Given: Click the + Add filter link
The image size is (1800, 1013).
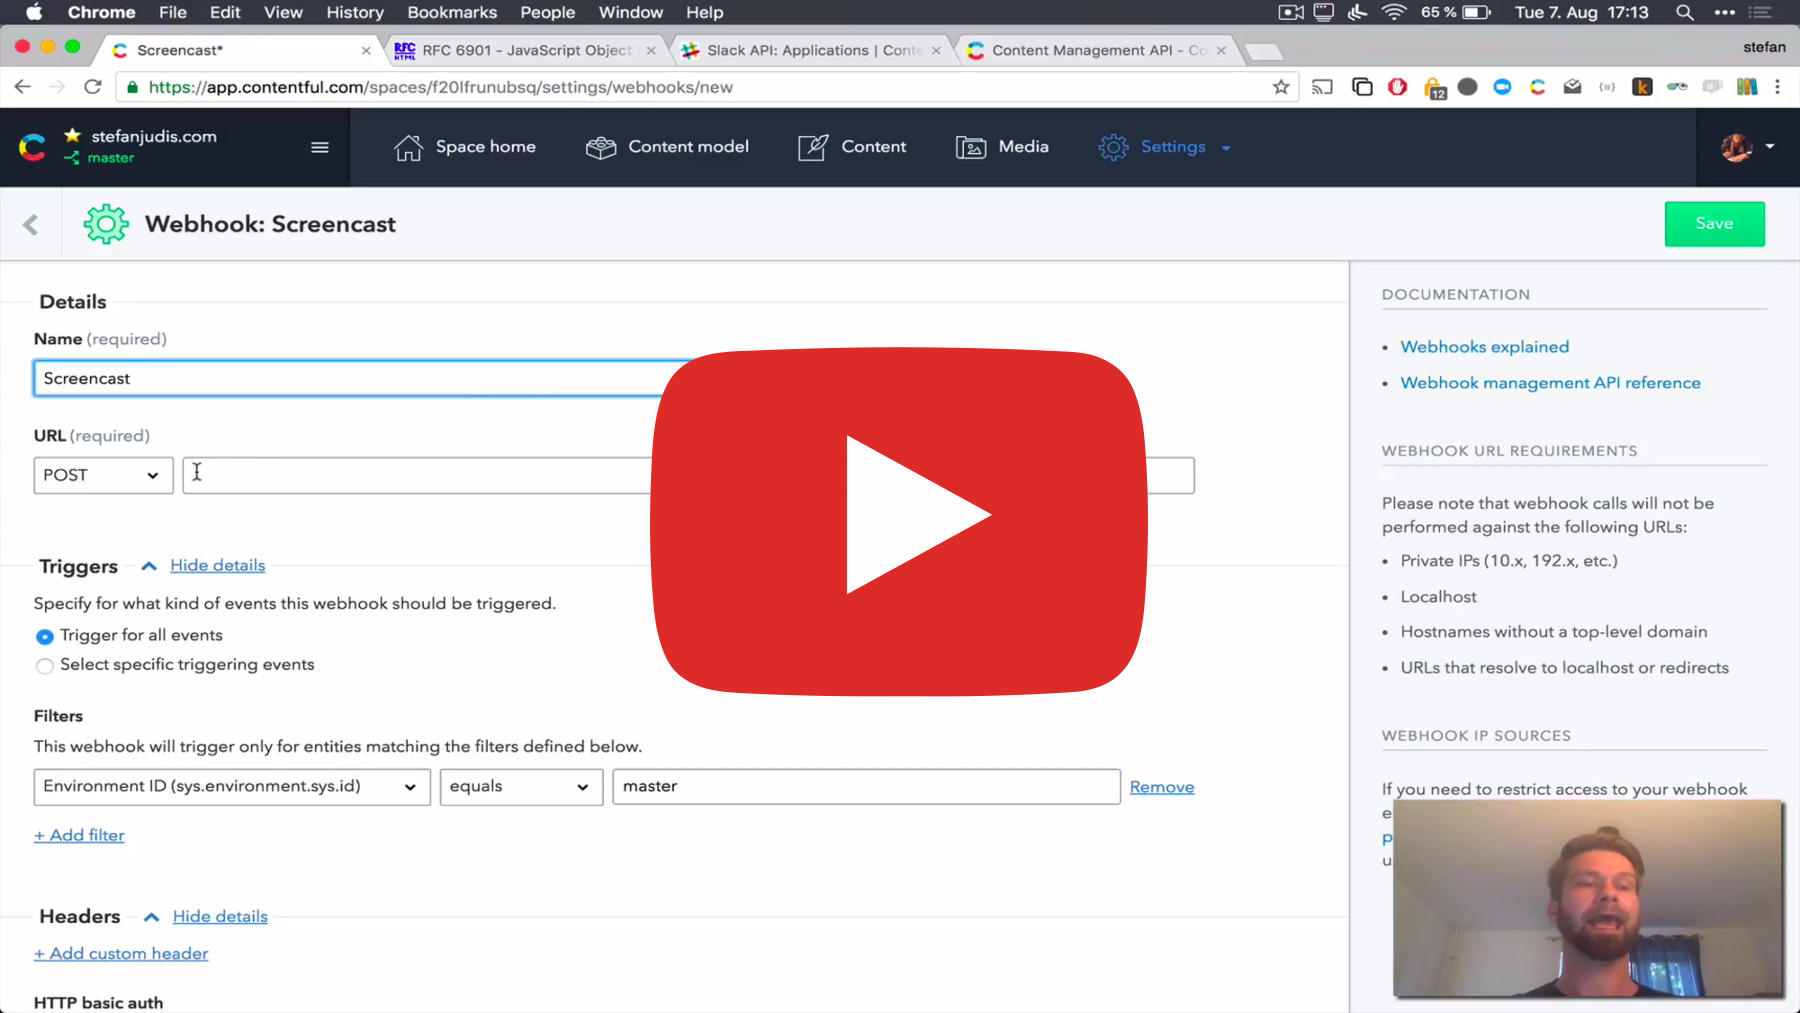Looking at the screenshot, I should tap(79, 835).
